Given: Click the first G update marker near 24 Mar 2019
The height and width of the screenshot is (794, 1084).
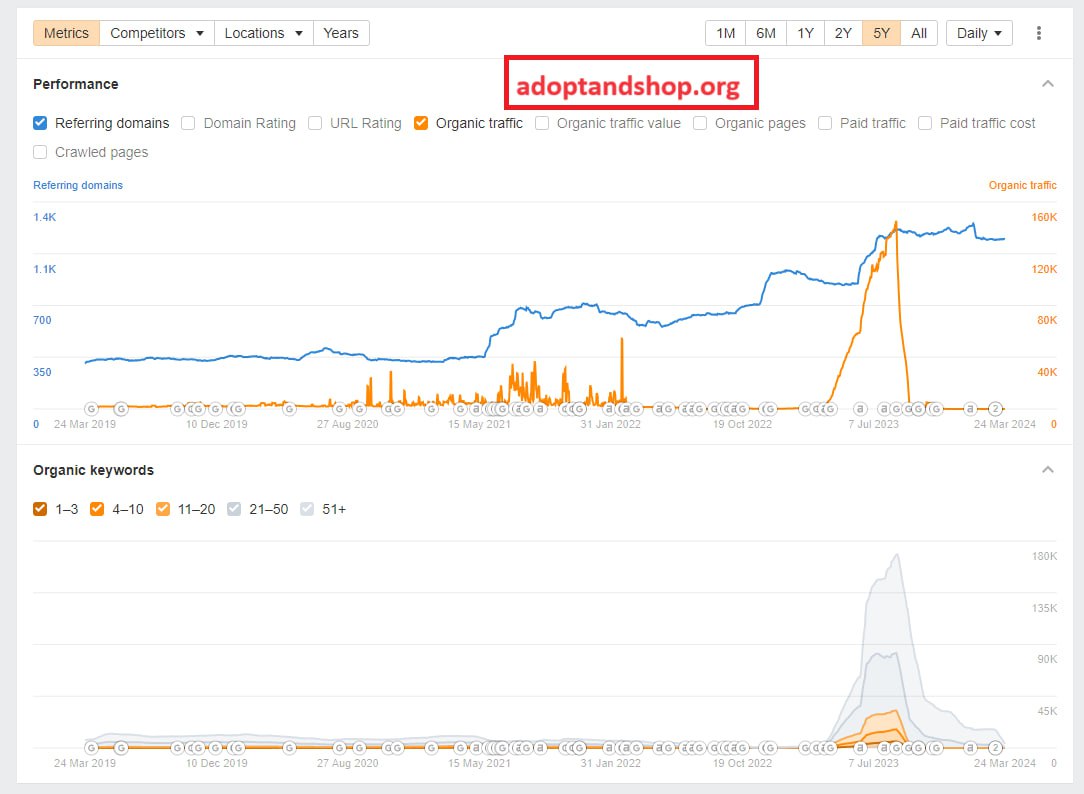Looking at the screenshot, I should [x=91, y=408].
